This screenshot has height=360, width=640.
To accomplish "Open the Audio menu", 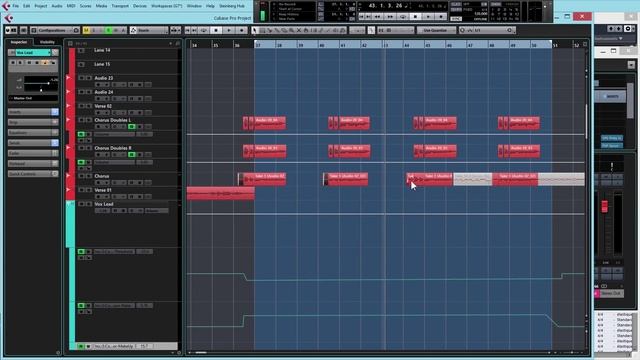I will (57, 6).
